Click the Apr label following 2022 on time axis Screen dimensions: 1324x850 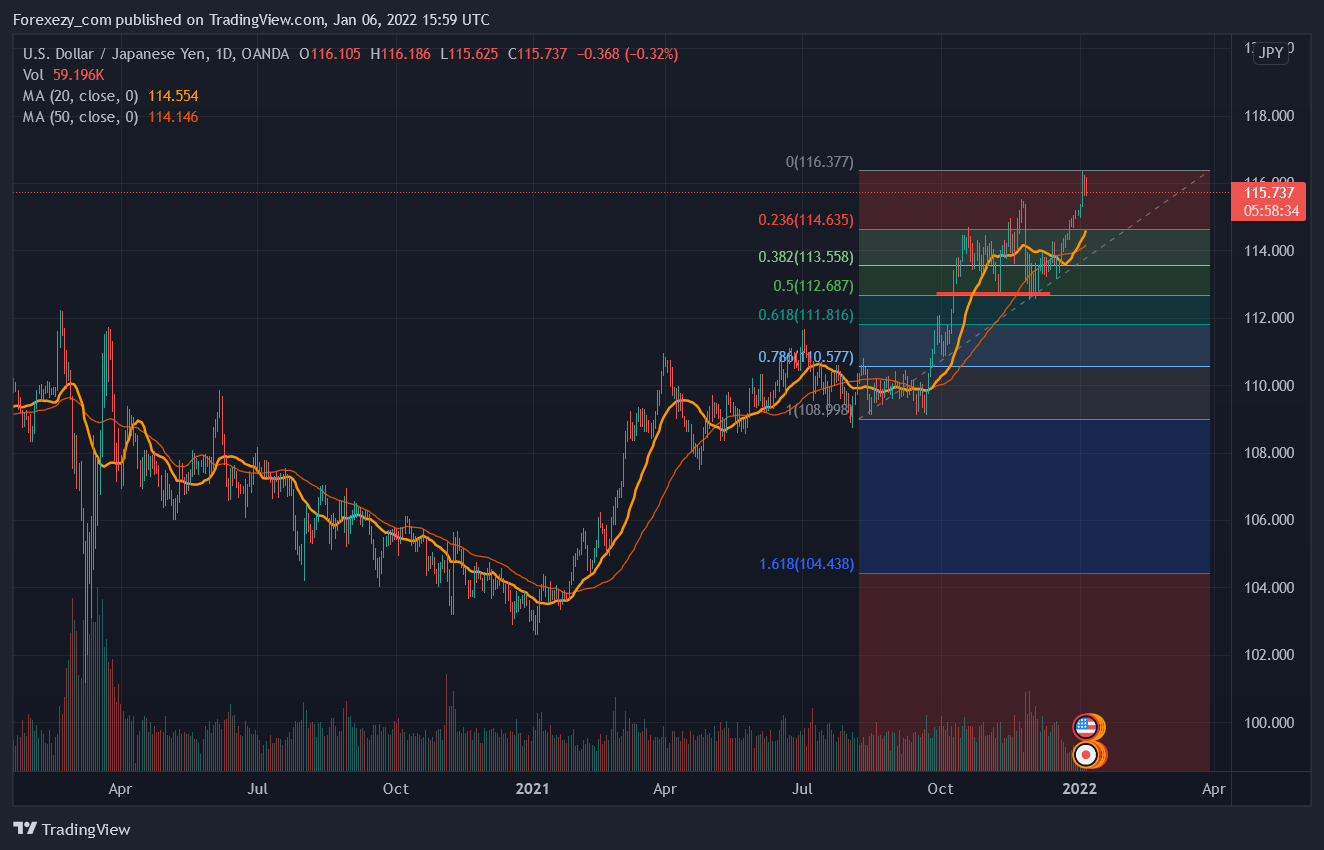pos(1214,789)
